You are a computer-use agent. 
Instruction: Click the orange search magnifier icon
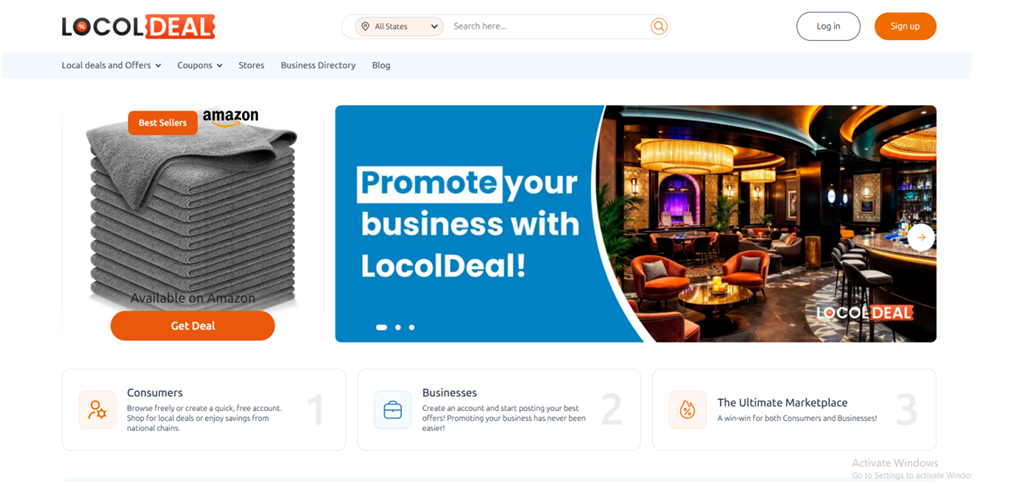(x=658, y=26)
